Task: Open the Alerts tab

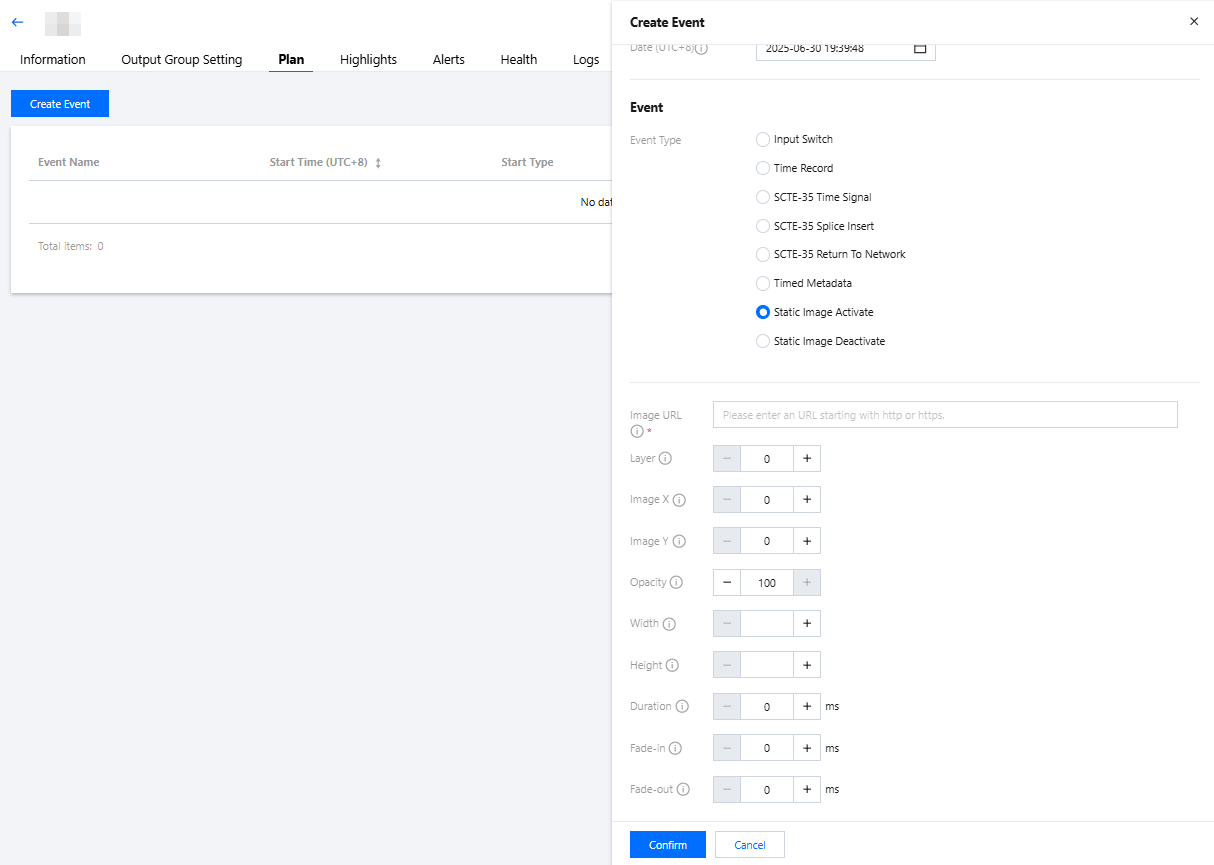Action: [448, 60]
